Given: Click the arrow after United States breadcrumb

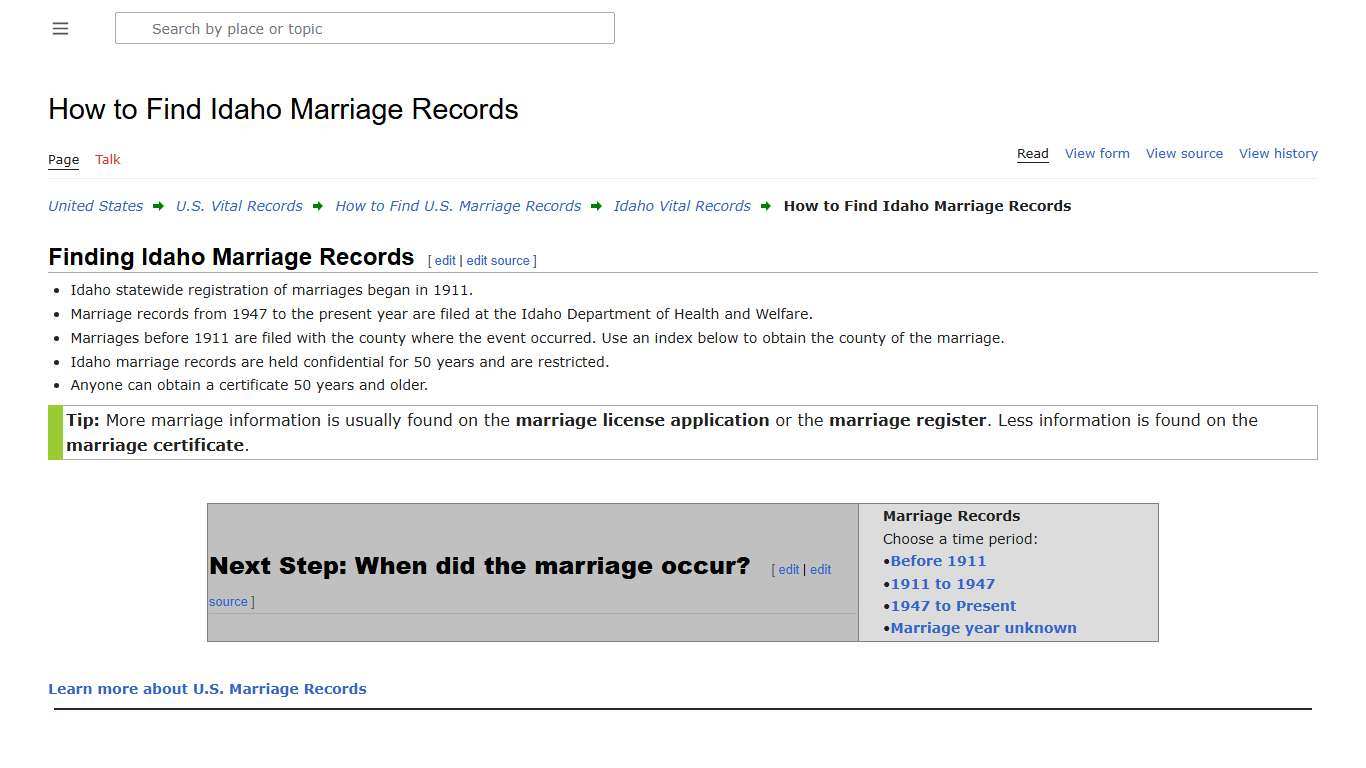Looking at the screenshot, I should 157,206.
